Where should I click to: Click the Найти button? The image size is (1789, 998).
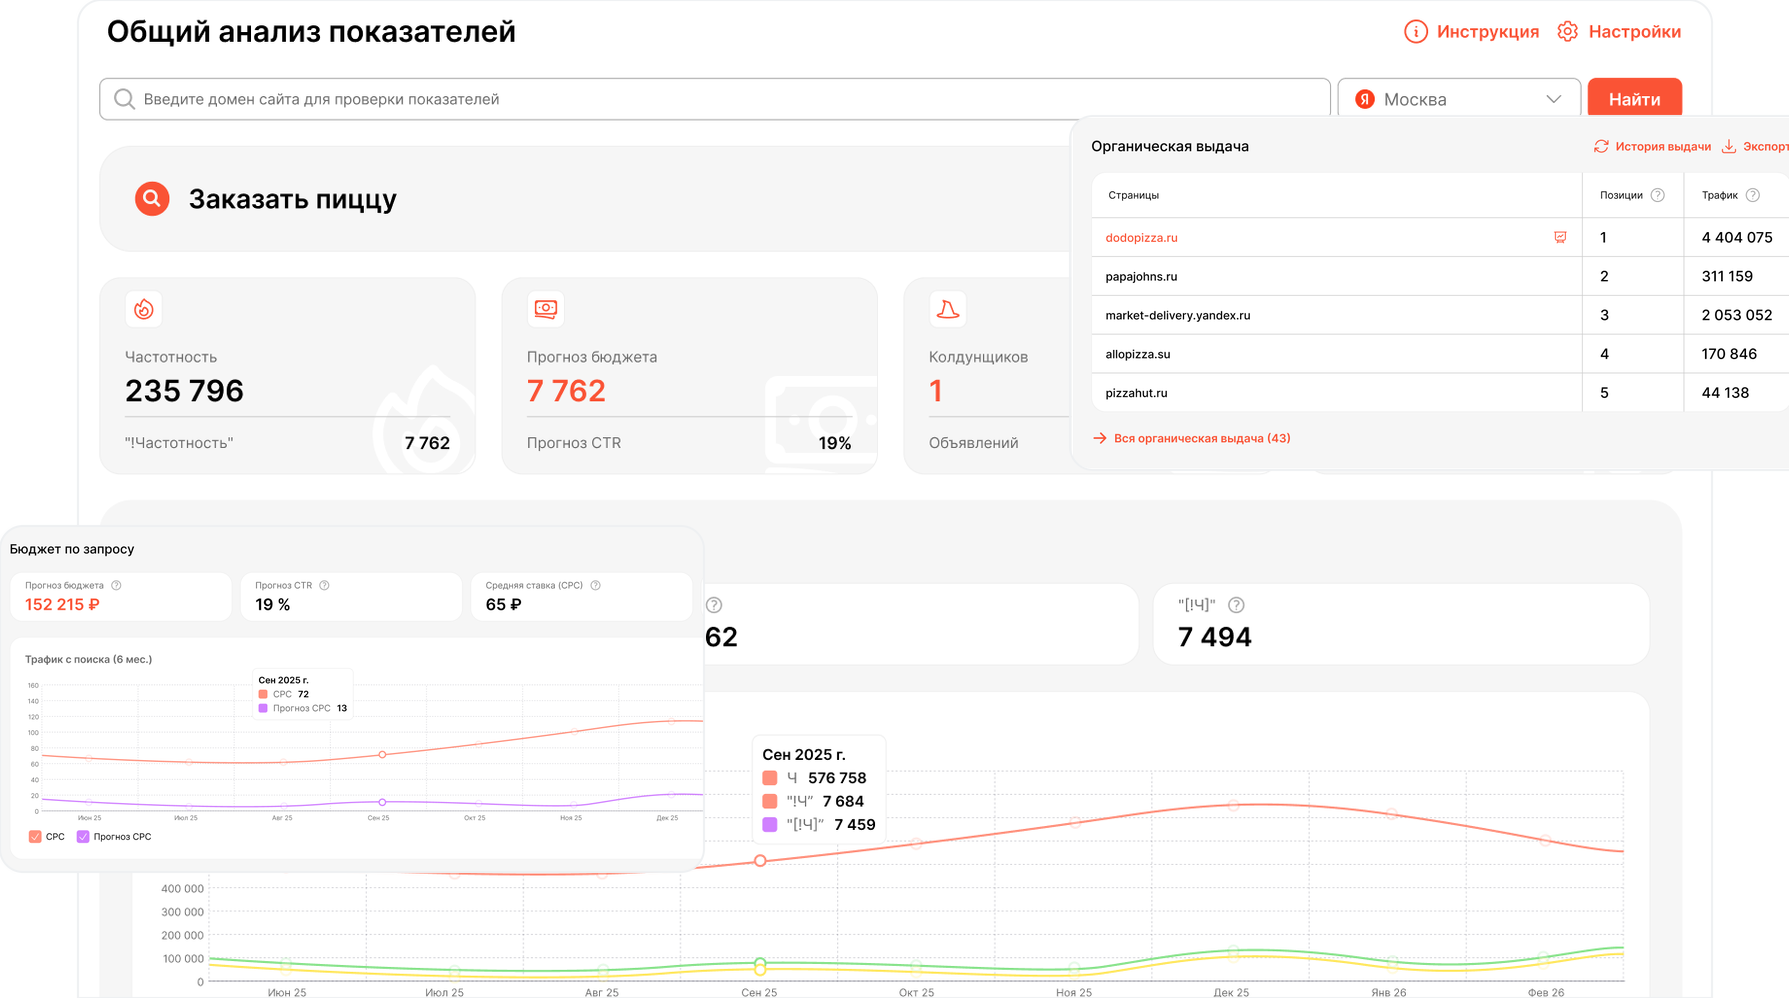pos(1635,99)
